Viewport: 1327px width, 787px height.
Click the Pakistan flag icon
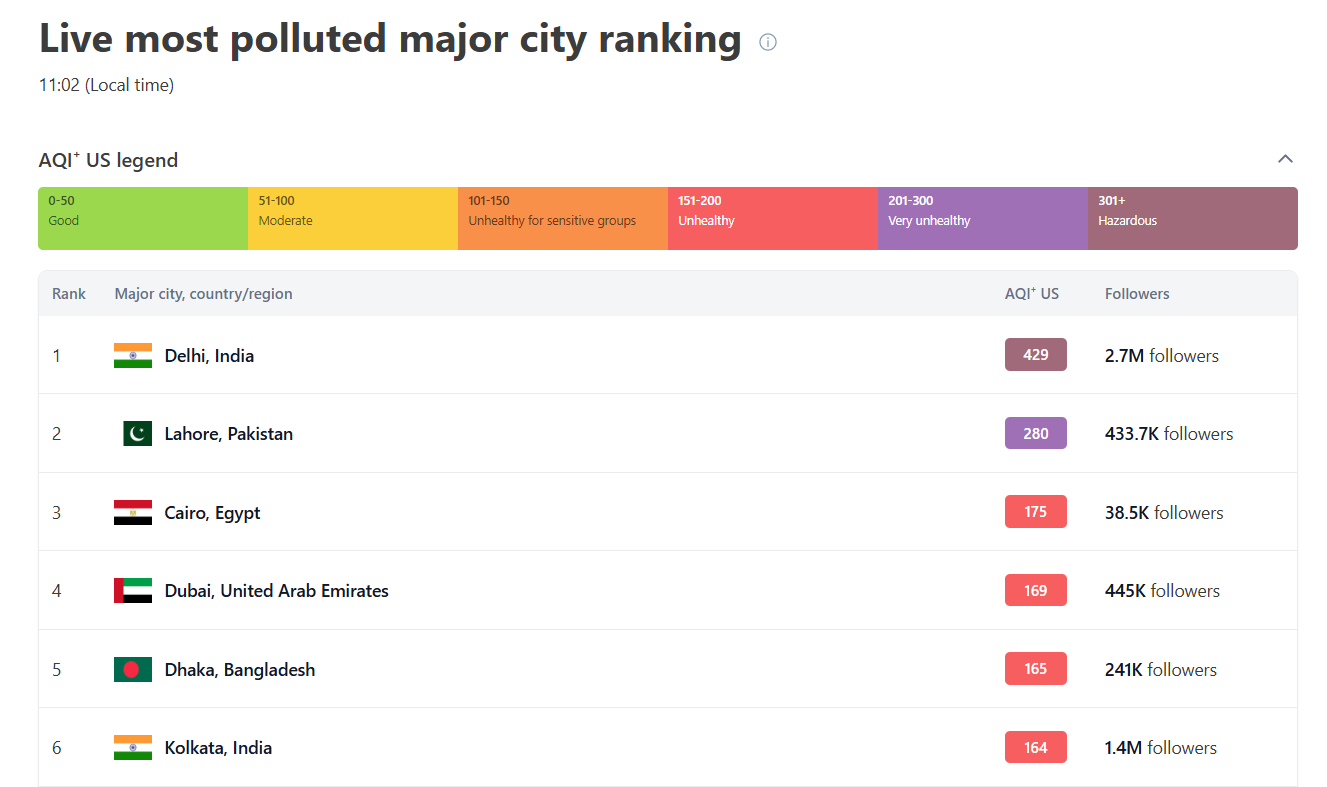click(x=137, y=434)
